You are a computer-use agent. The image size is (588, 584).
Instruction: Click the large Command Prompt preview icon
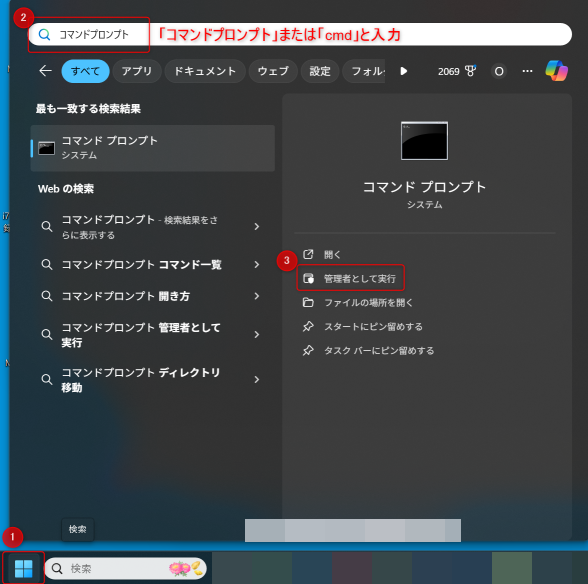pyautogui.click(x=424, y=141)
